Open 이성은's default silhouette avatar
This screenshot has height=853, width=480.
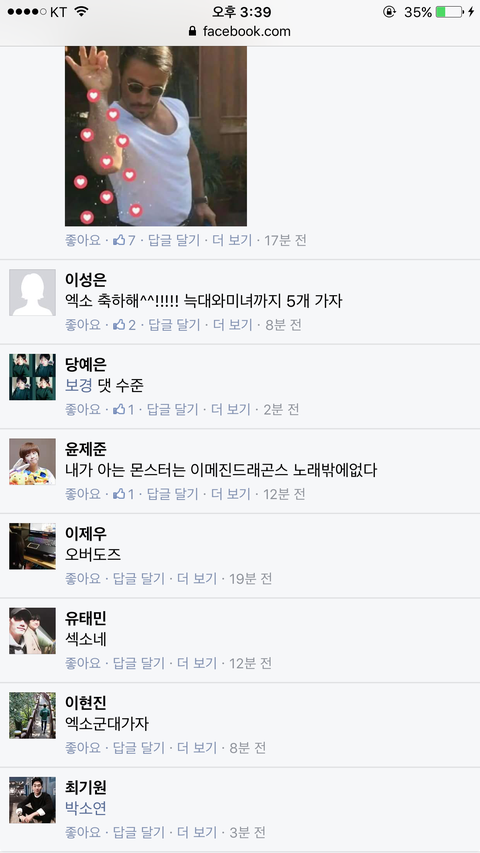click(x=33, y=293)
